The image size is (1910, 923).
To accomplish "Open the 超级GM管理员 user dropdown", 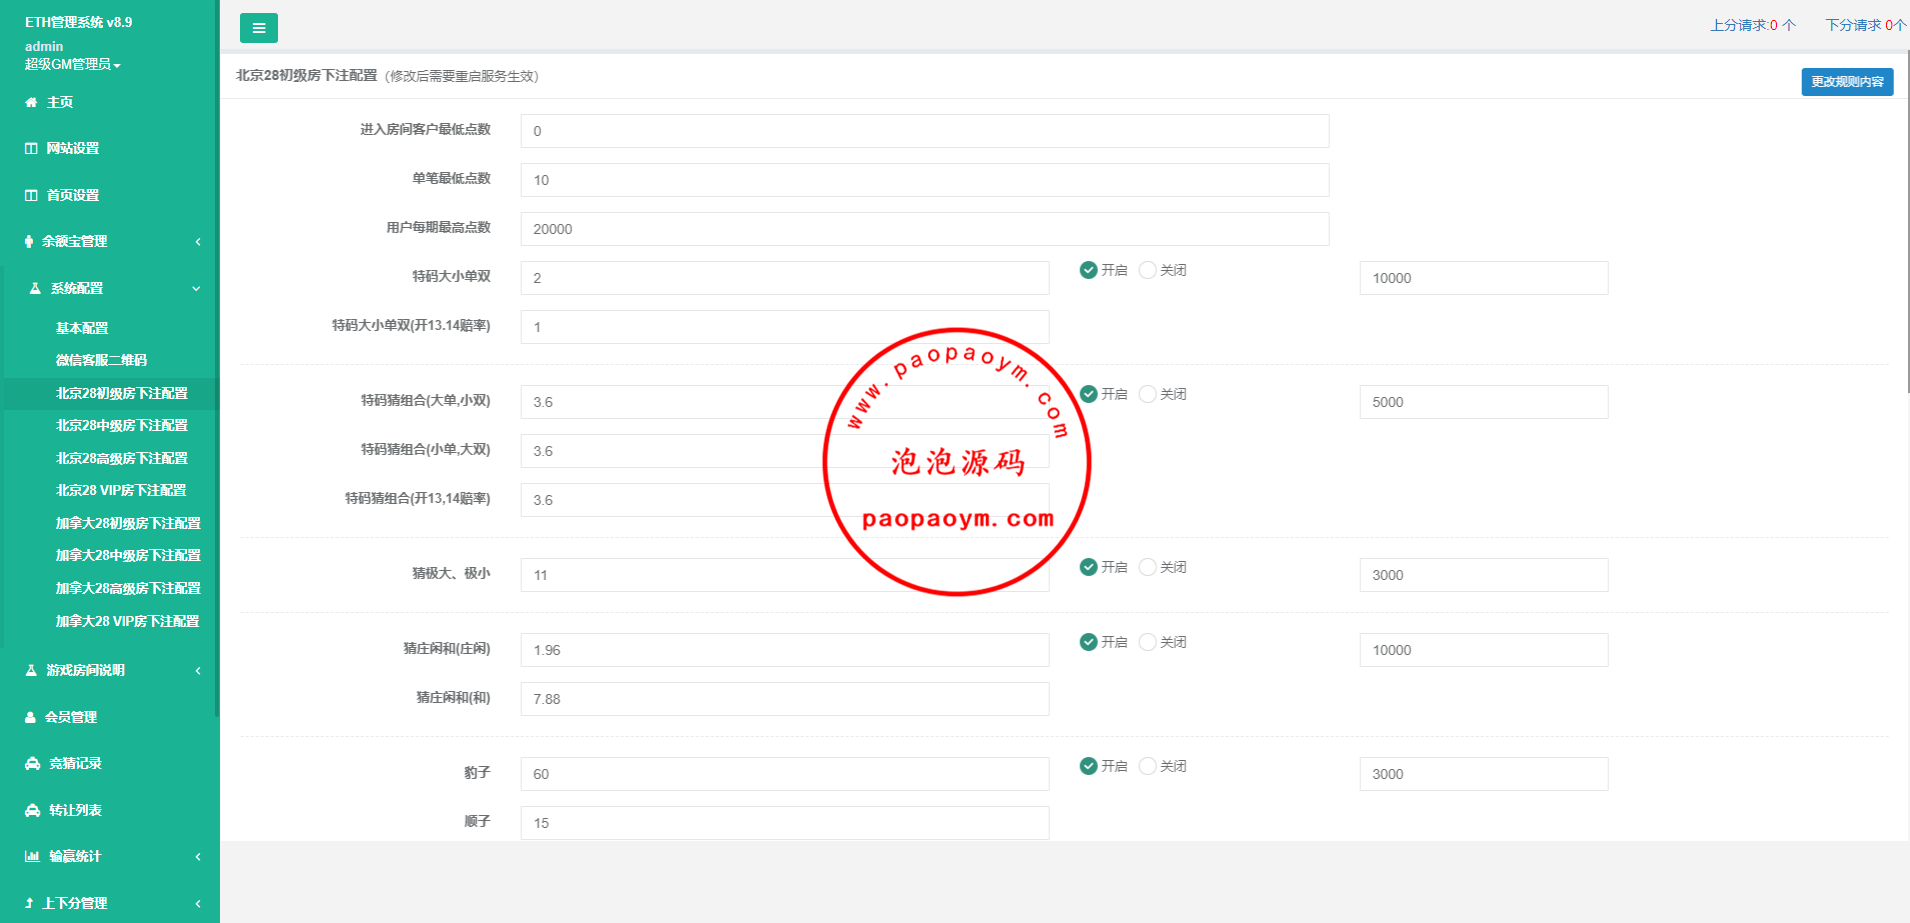I will tap(72, 64).
